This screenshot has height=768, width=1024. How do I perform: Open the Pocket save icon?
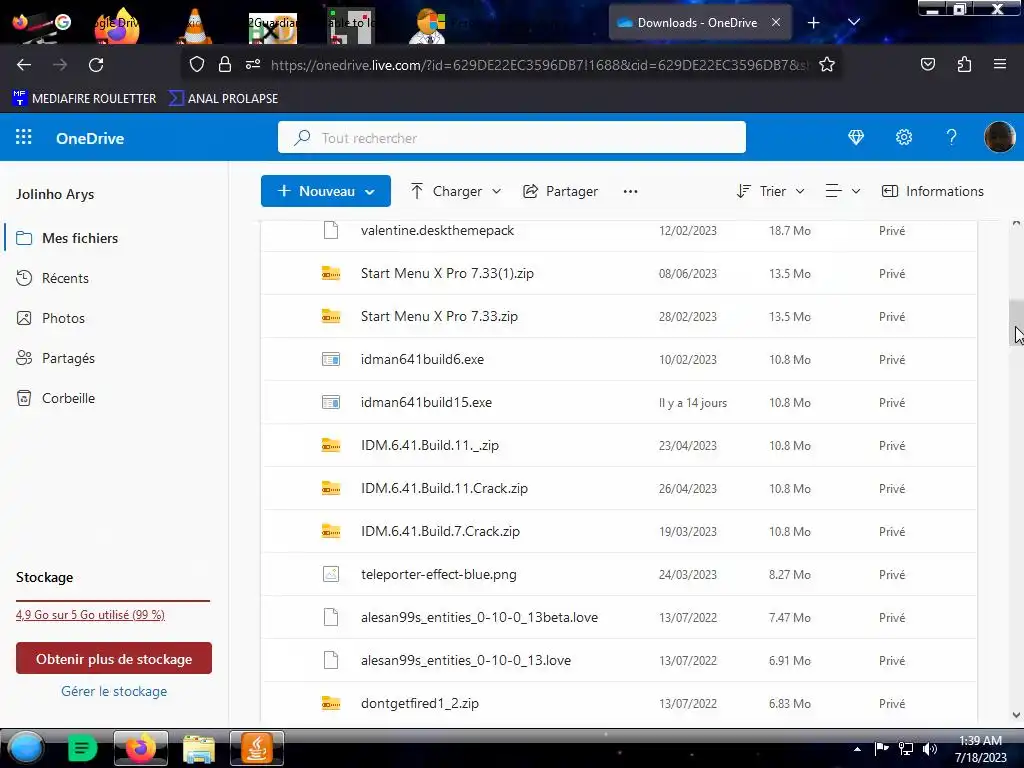pyautogui.click(x=927, y=64)
